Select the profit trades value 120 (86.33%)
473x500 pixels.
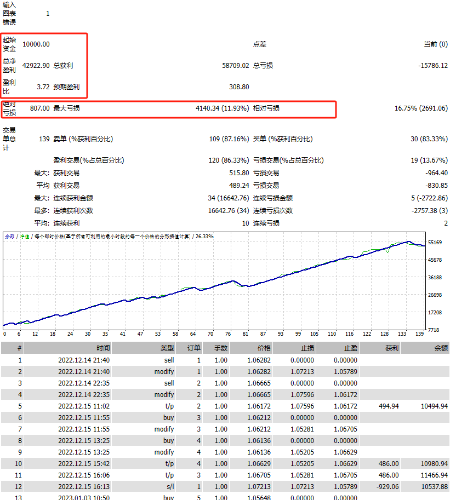[x=229, y=160]
